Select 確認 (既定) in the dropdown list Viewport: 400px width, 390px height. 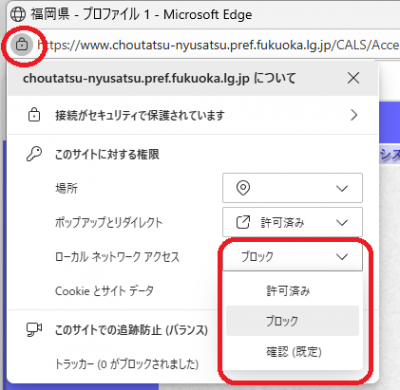pos(292,352)
